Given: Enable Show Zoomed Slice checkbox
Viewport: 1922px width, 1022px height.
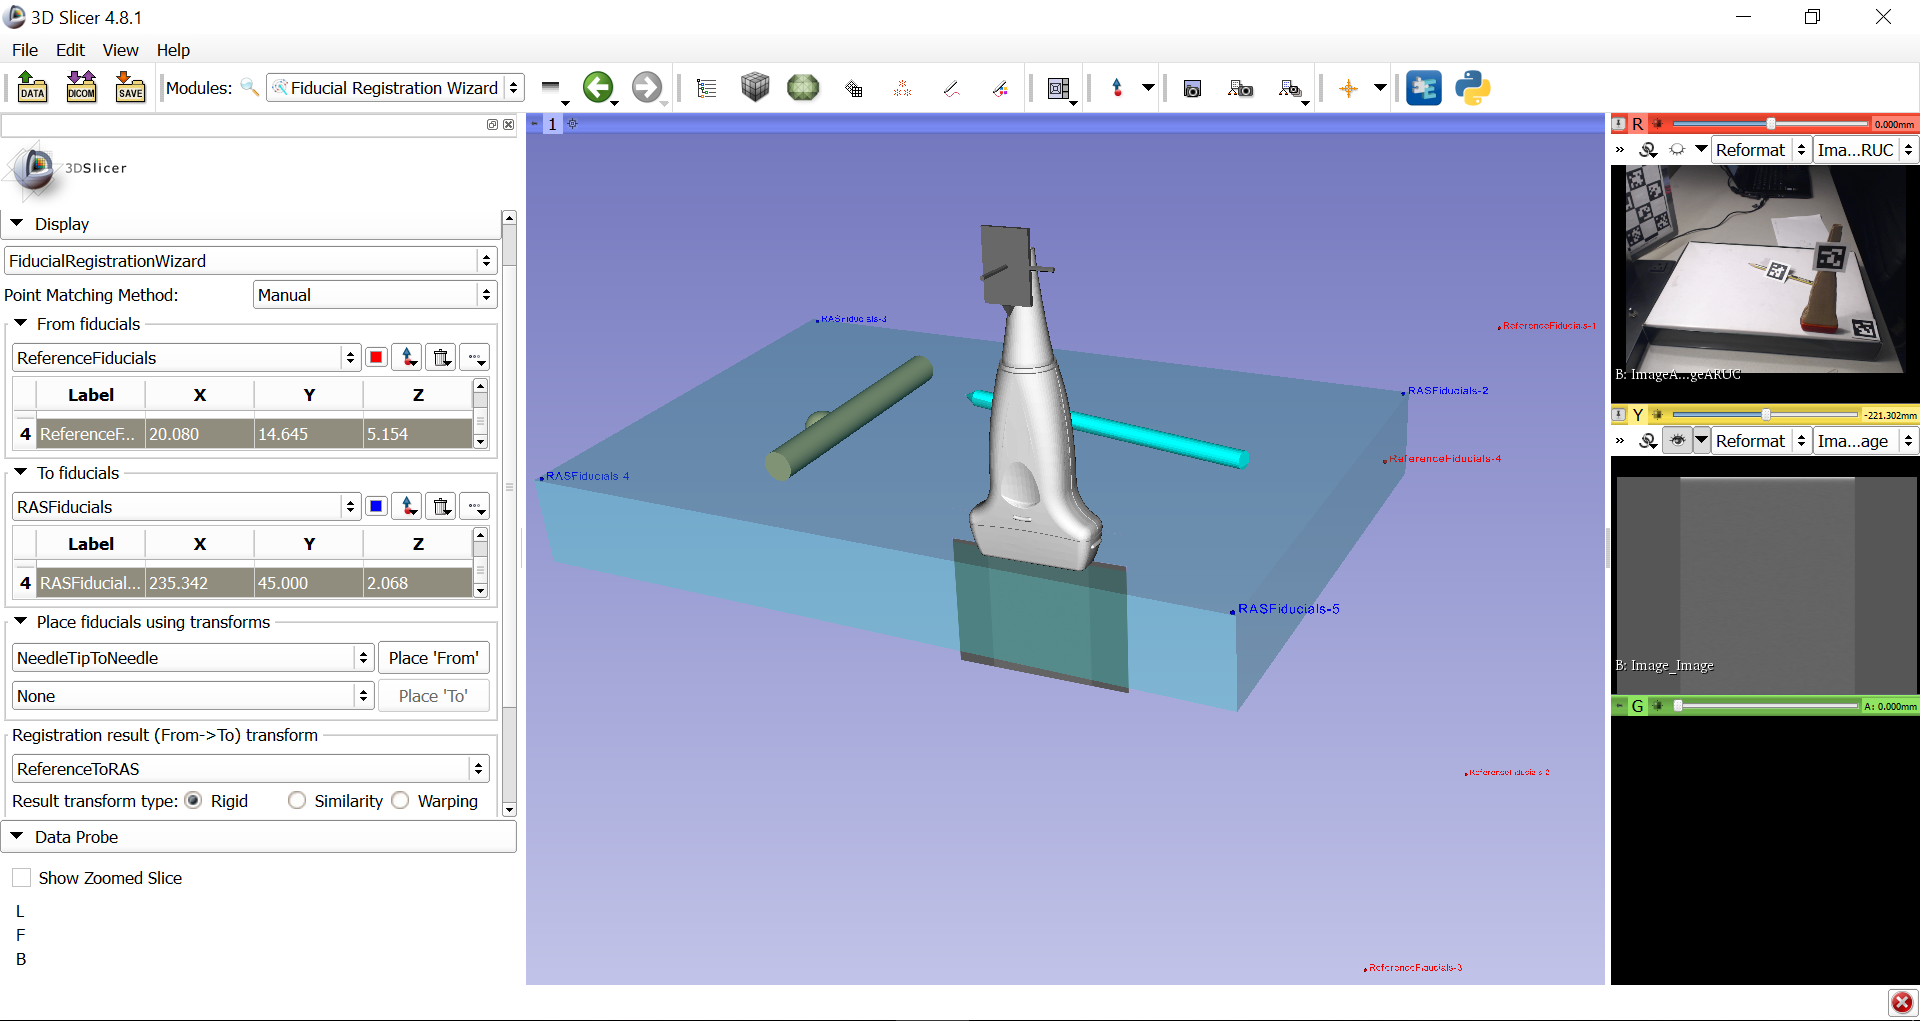Looking at the screenshot, I should (22, 878).
